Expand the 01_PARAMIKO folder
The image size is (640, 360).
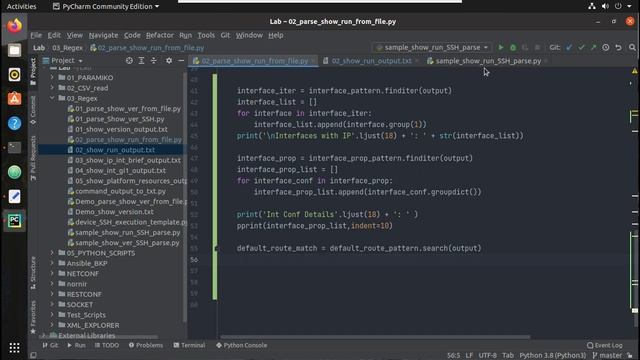(x=52, y=77)
